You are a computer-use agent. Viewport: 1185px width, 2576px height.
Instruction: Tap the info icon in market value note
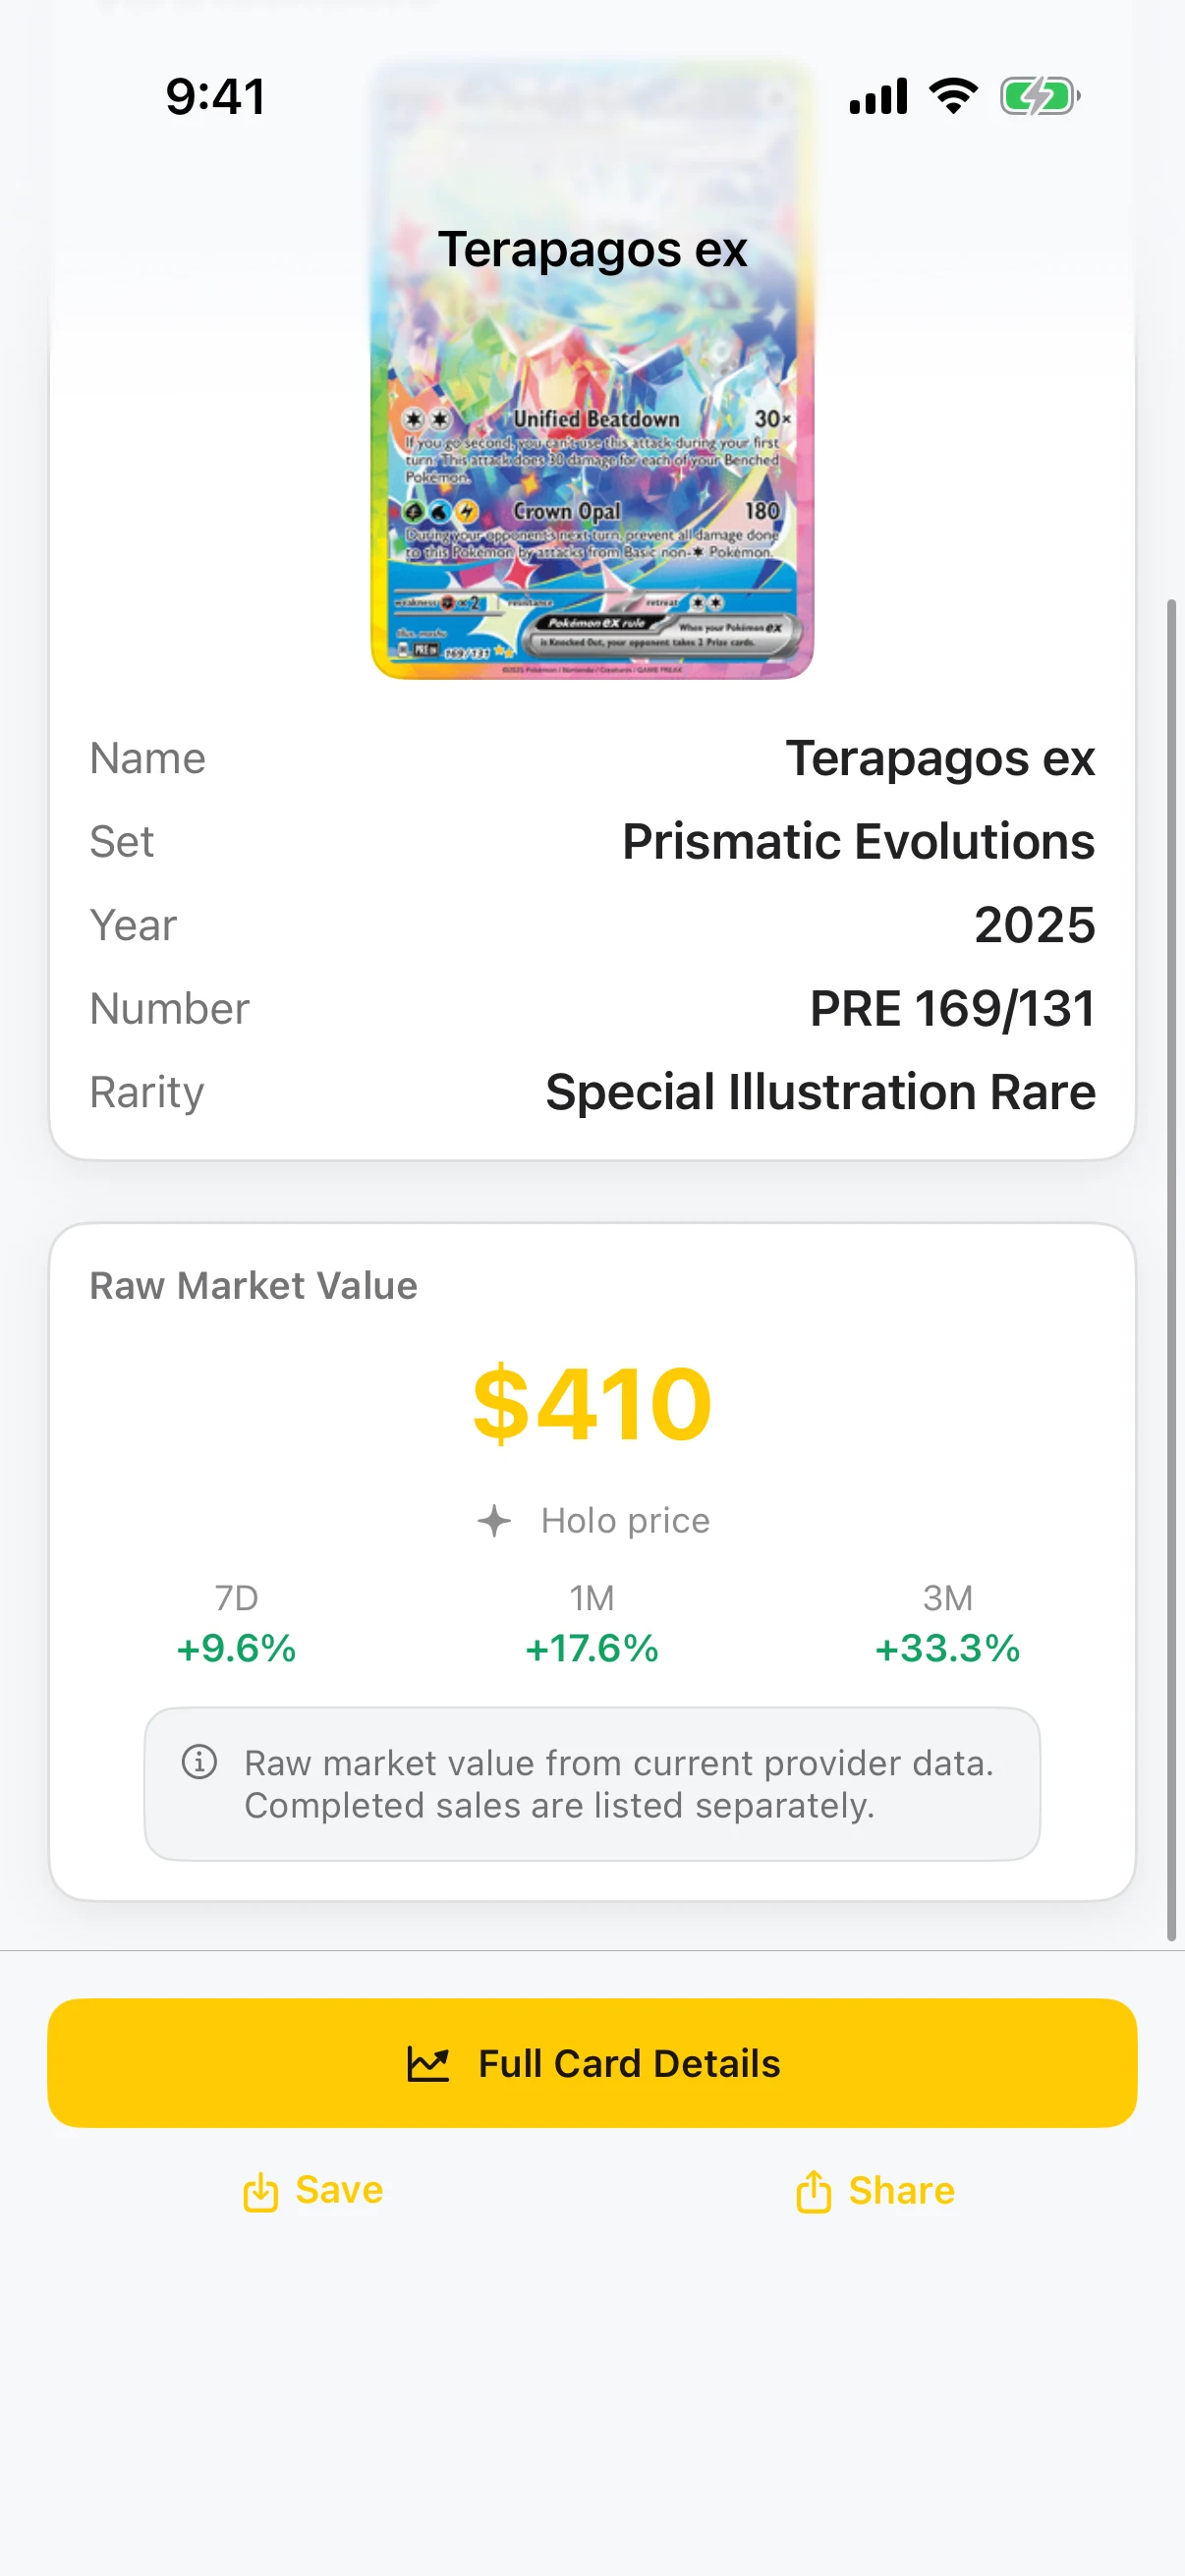tap(199, 1761)
